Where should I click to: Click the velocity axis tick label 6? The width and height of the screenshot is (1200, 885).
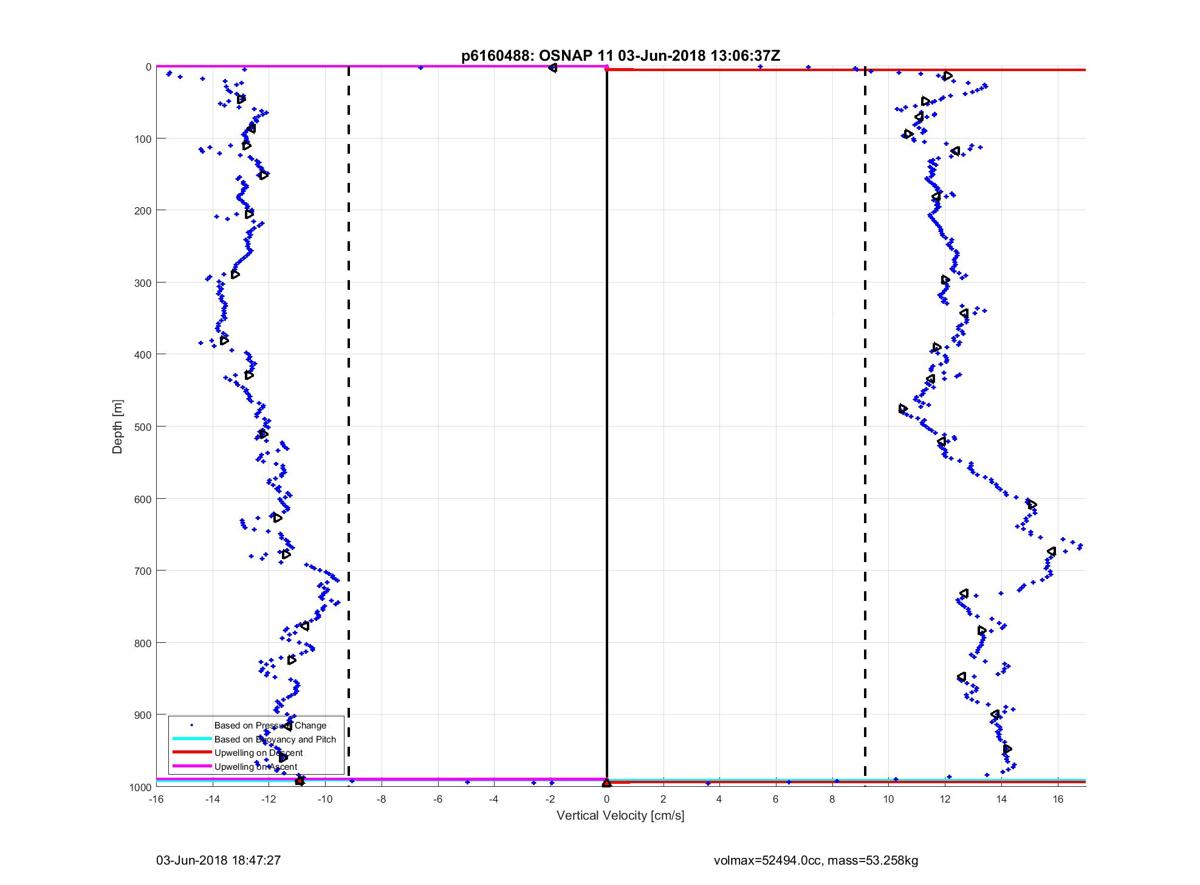(776, 800)
